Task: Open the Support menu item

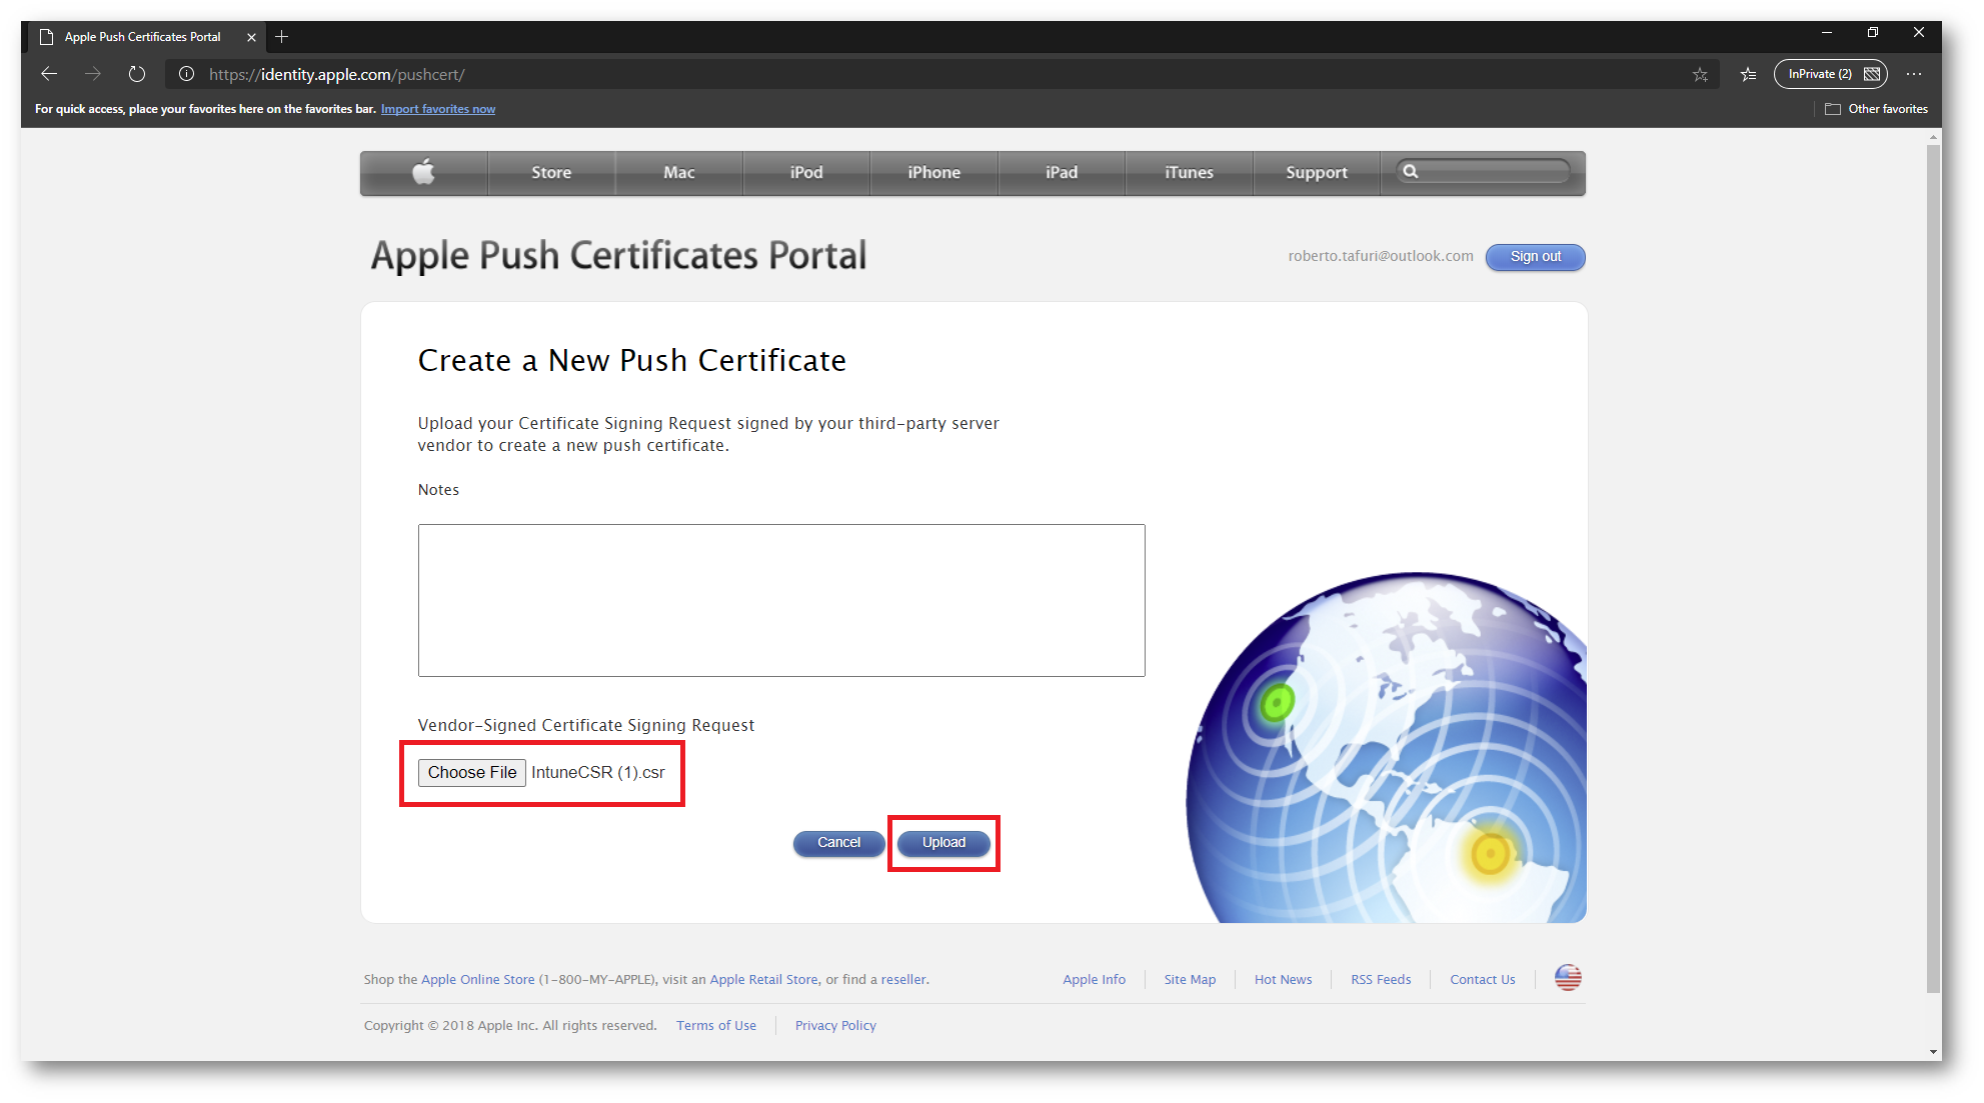Action: [x=1316, y=172]
